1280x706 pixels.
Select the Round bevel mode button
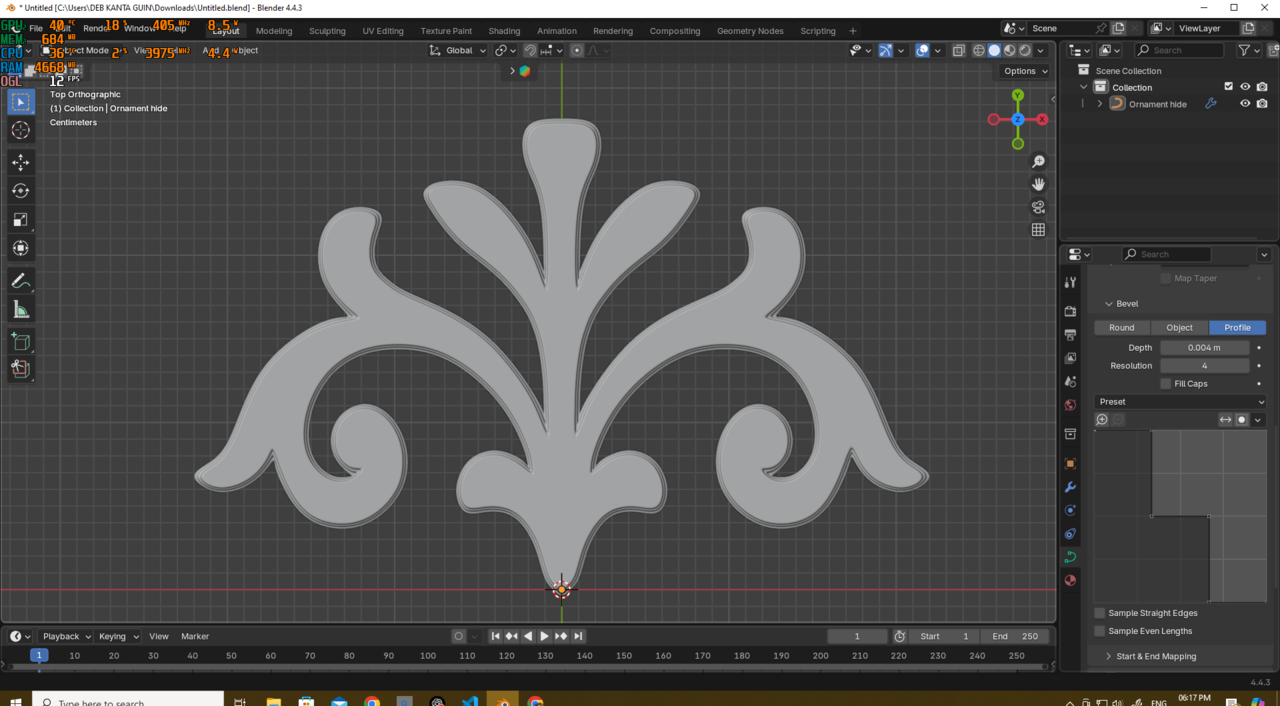tap(1122, 328)
